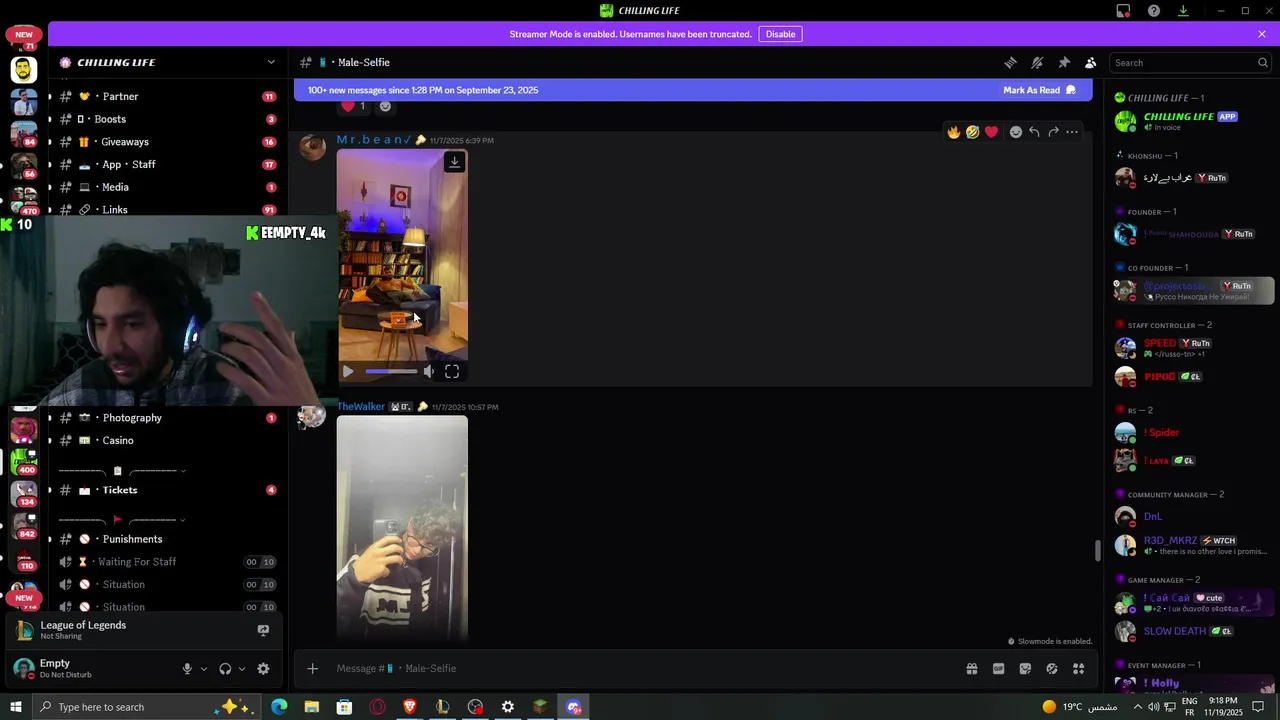Collapse category above Tickets channel

coord(122,470)
